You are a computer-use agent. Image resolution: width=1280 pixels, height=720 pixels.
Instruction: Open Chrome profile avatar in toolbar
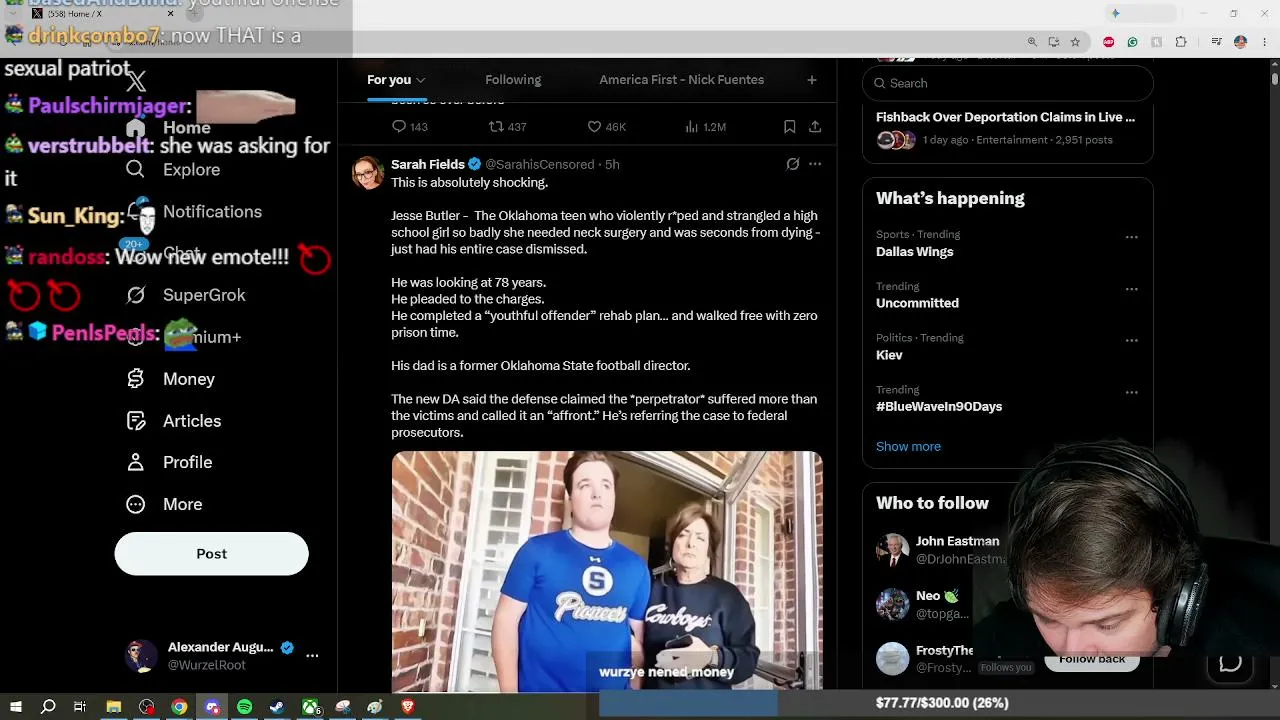coord(1240,42)
